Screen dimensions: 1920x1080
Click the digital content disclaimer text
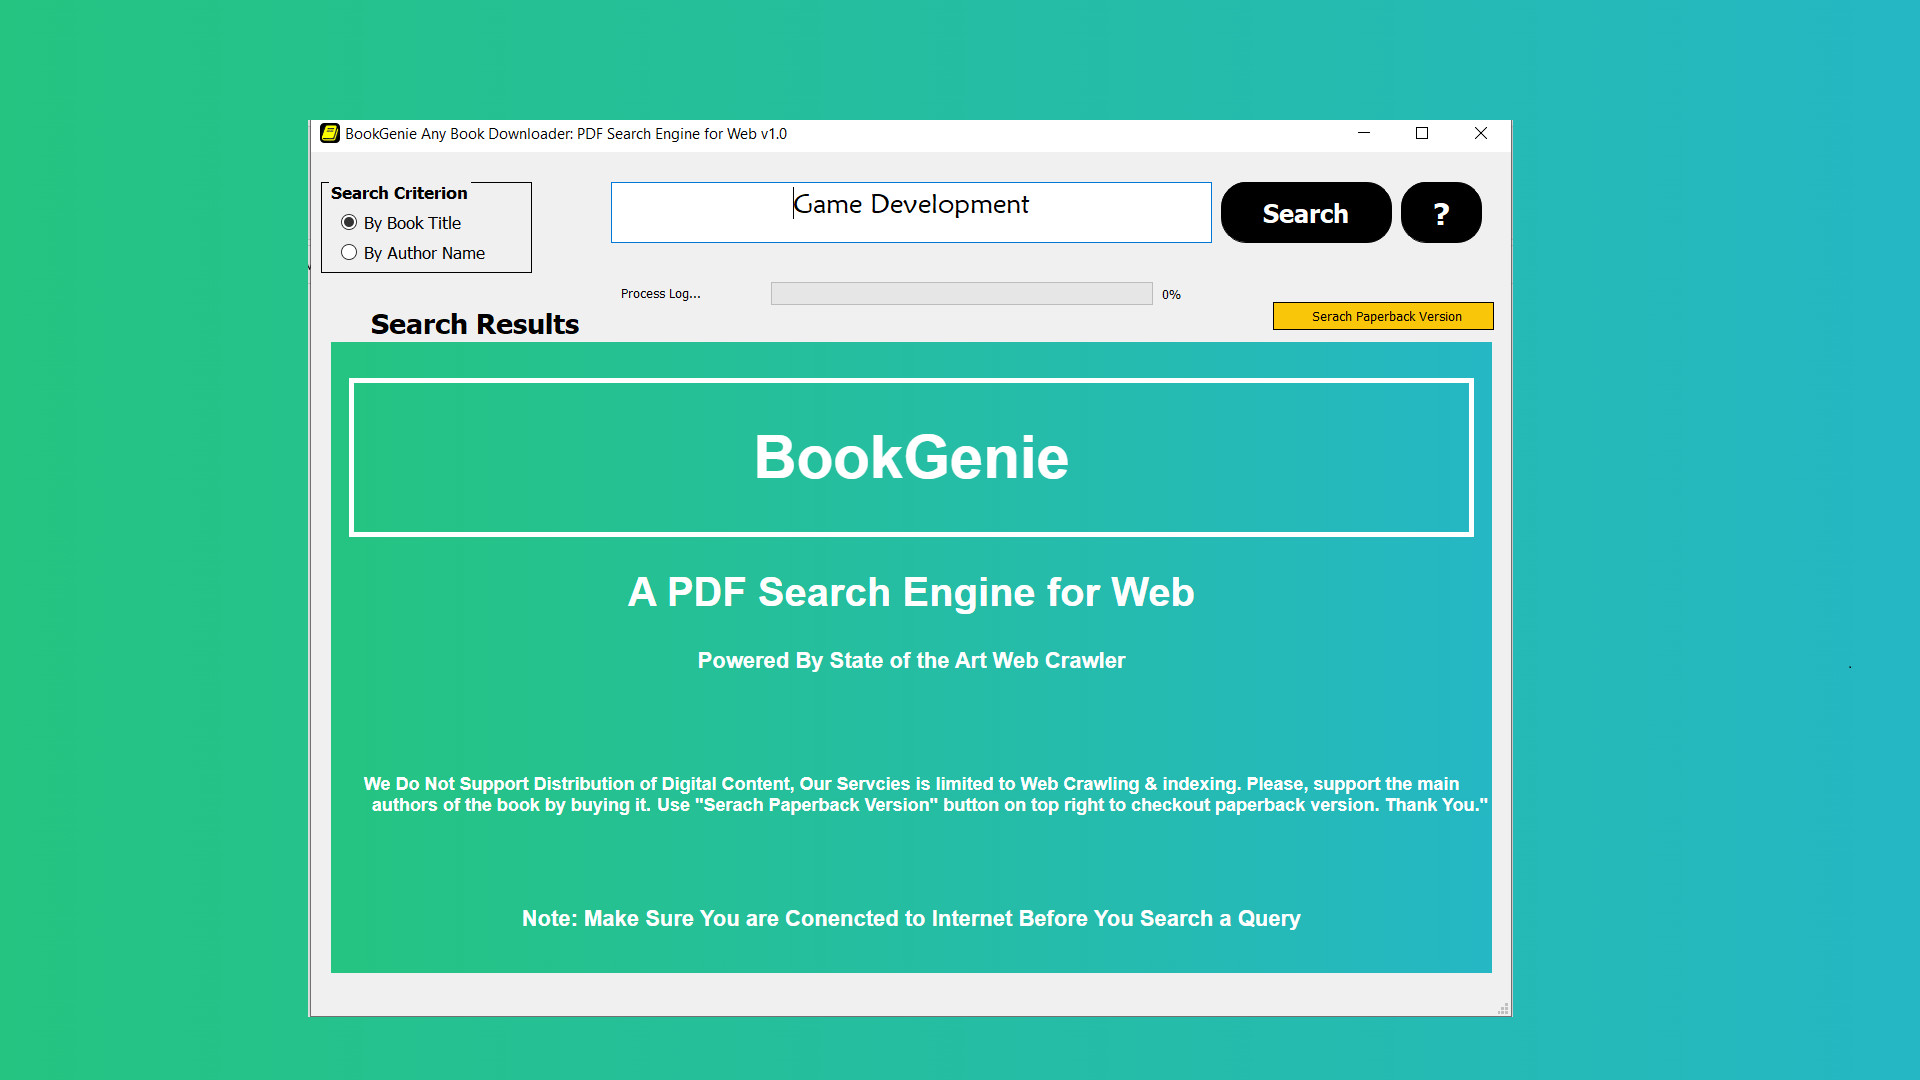pos(925,794)
